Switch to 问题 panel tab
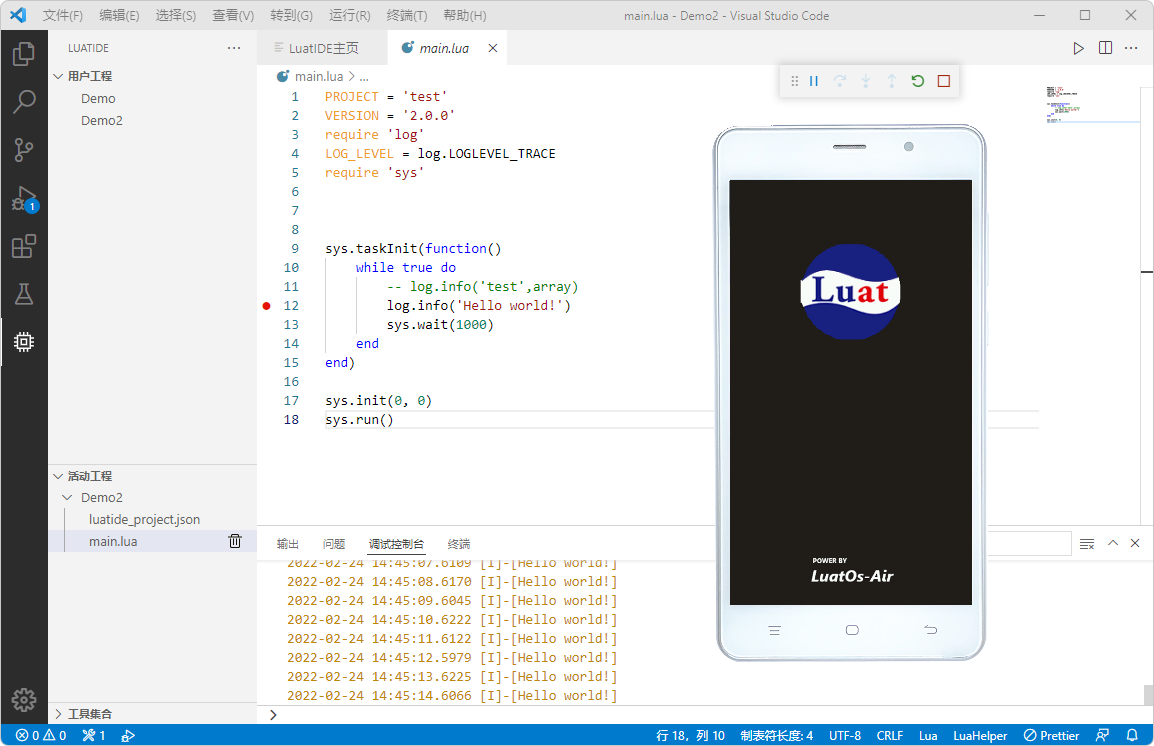The width and height of the screenshot is (1154, 746). [333, 544]
